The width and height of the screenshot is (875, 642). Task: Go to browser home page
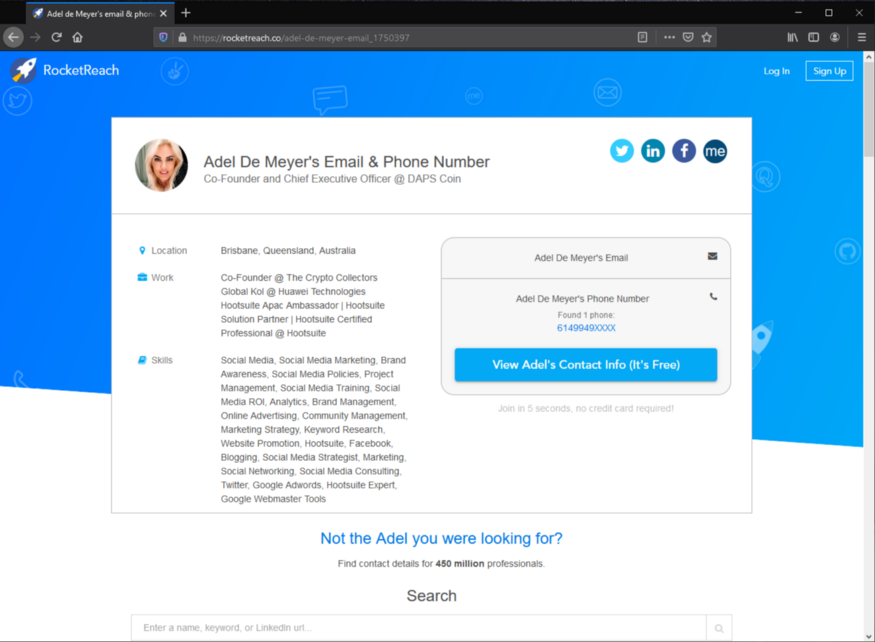(78, 37)
